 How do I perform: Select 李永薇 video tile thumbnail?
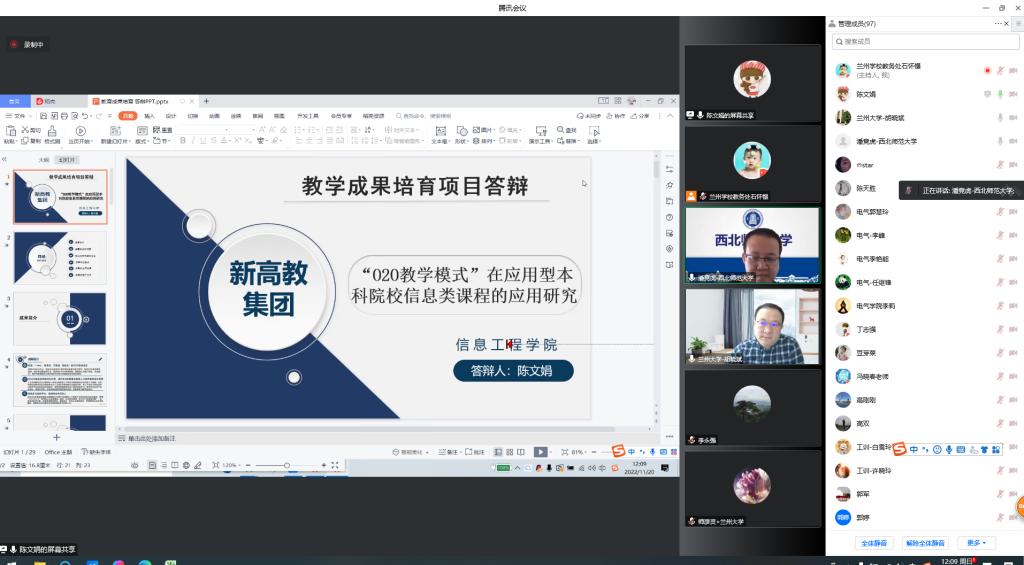point(751,410)
